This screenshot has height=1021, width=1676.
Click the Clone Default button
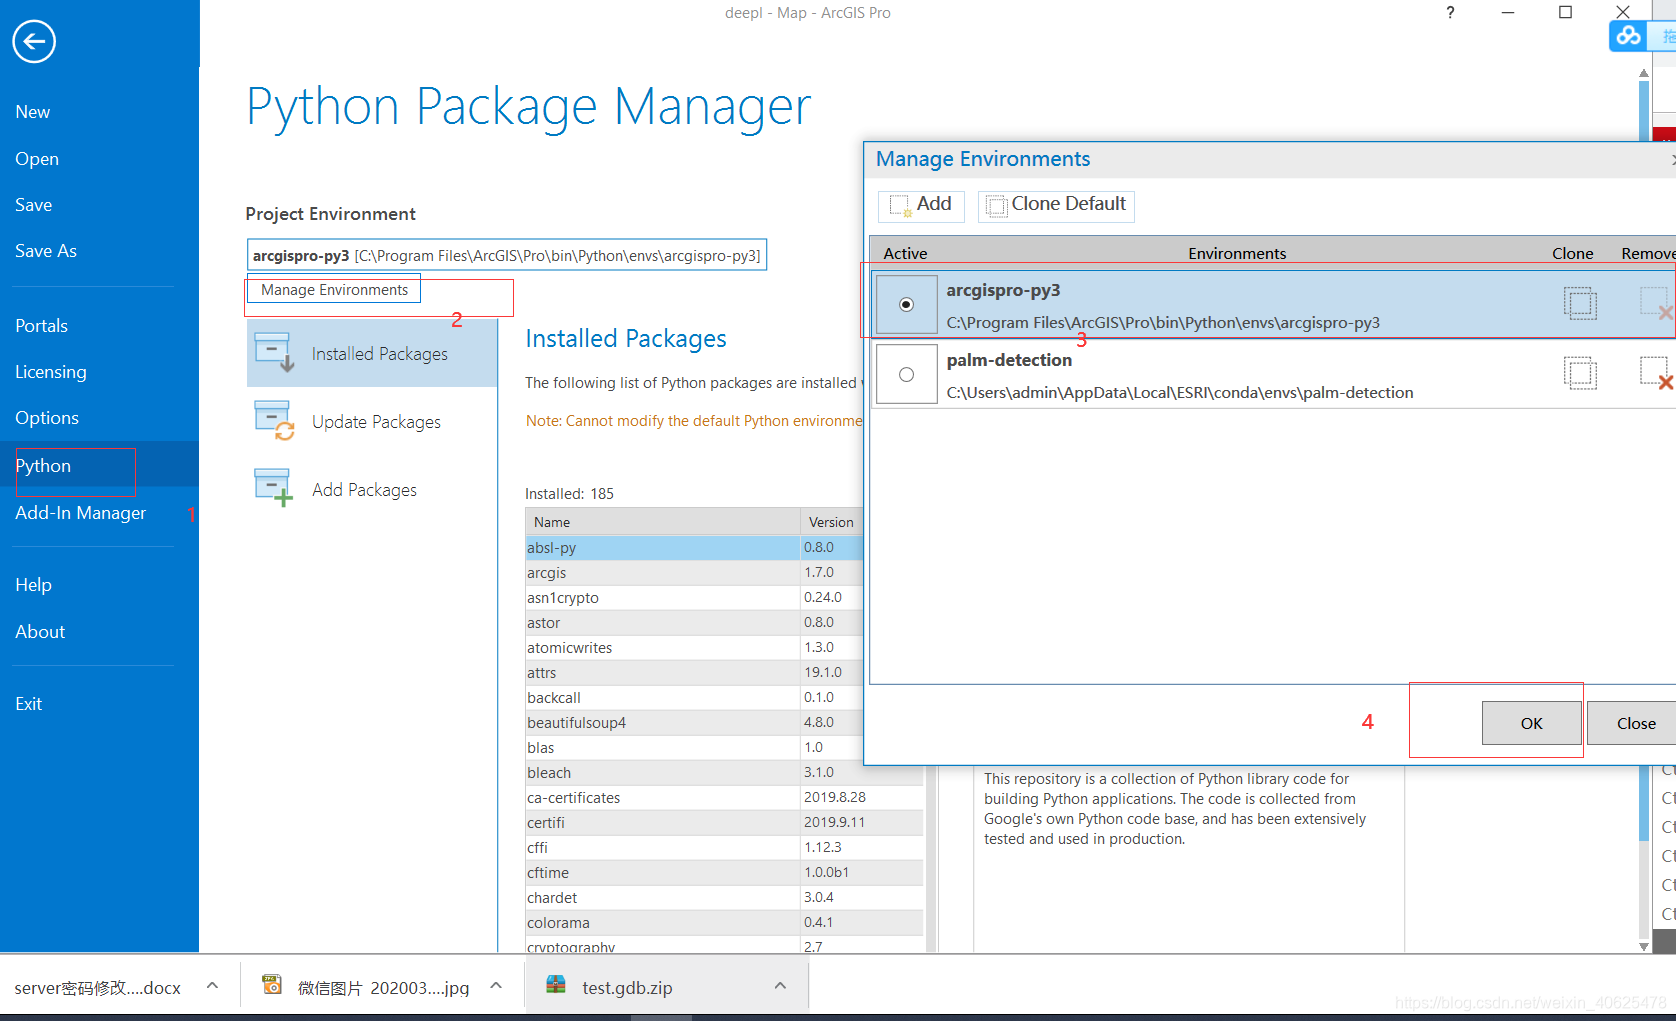(1056, 205)
